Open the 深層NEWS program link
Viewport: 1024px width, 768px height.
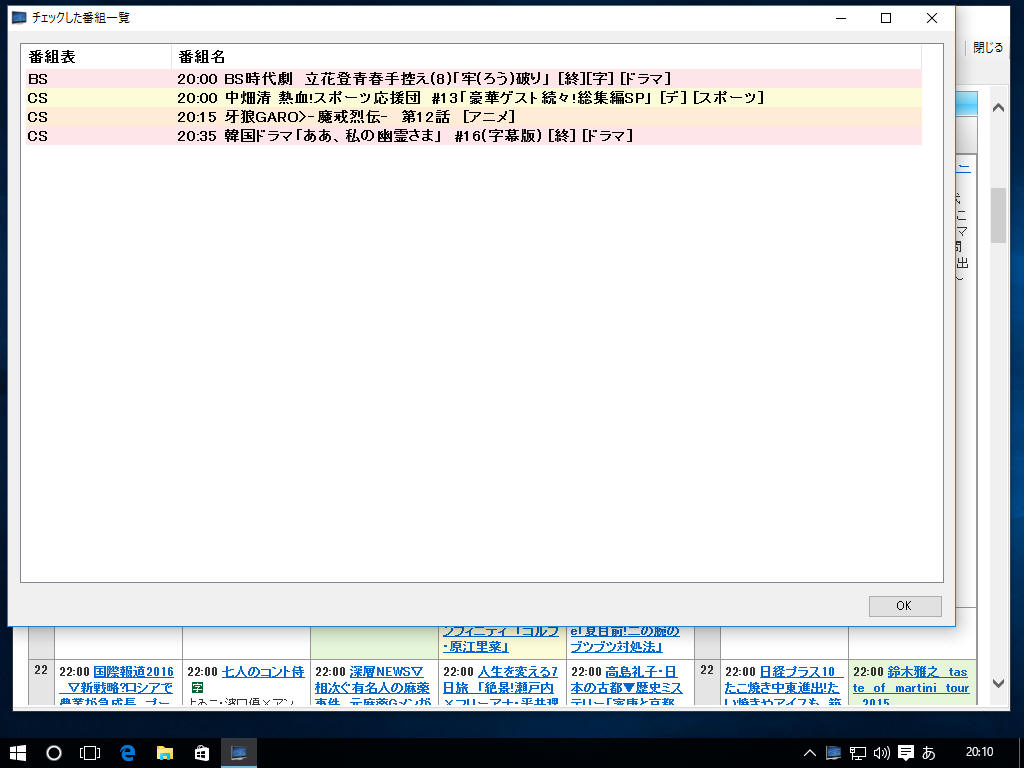[372, 687]
